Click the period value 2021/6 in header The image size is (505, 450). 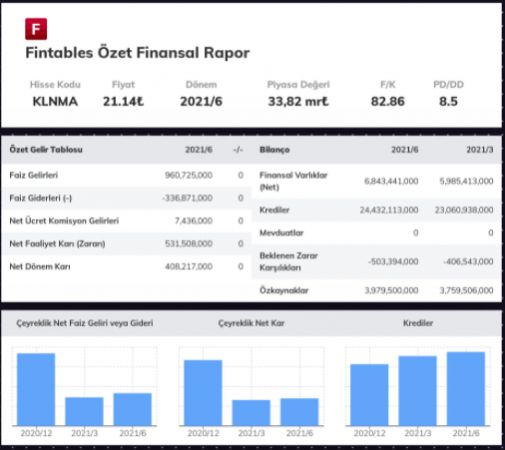pyautogui.click(x=201, y=101)
